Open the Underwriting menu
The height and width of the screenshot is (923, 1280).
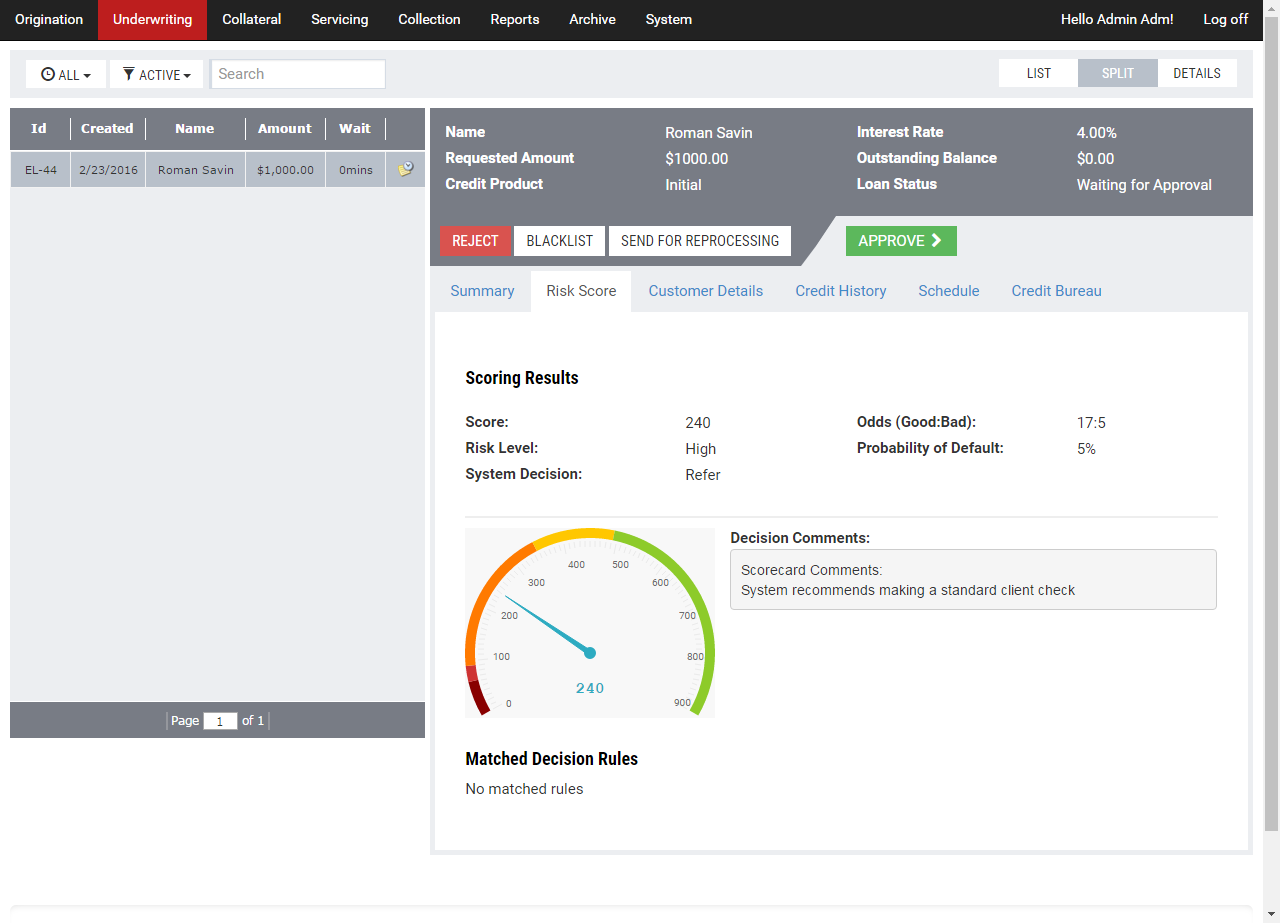click(153, 20)
